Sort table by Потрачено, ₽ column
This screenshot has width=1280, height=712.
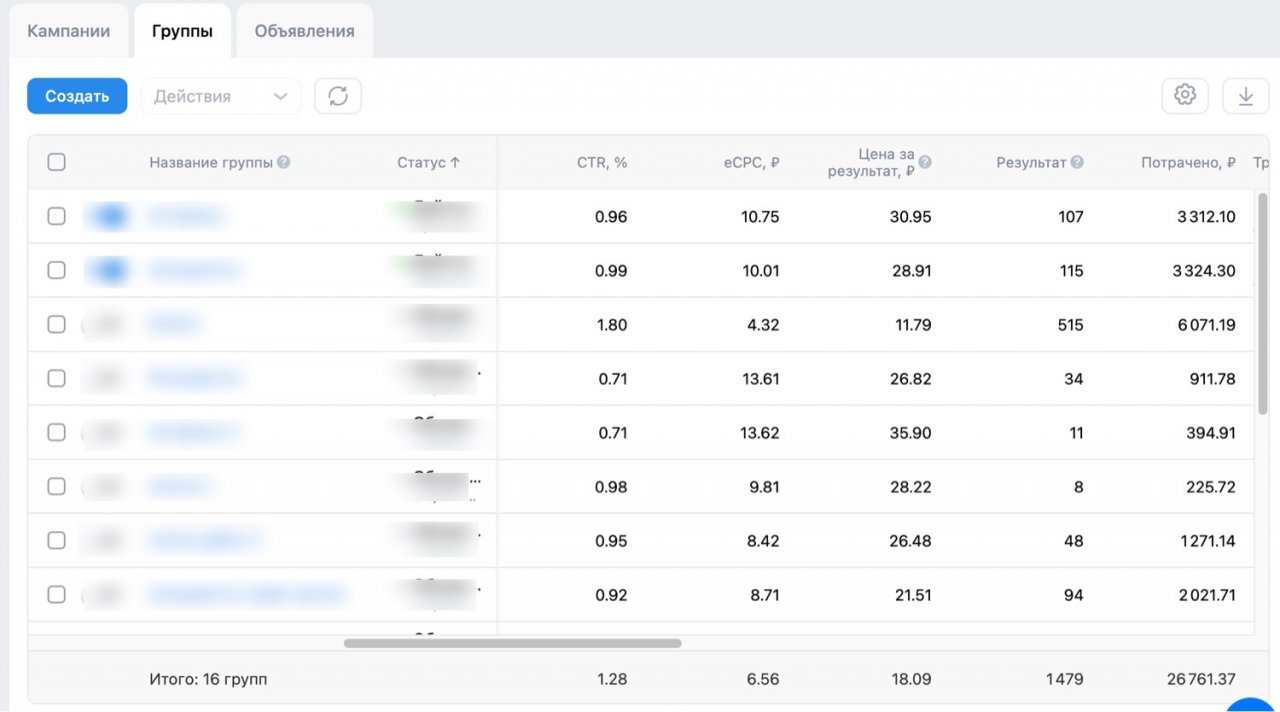[1188, 162]
